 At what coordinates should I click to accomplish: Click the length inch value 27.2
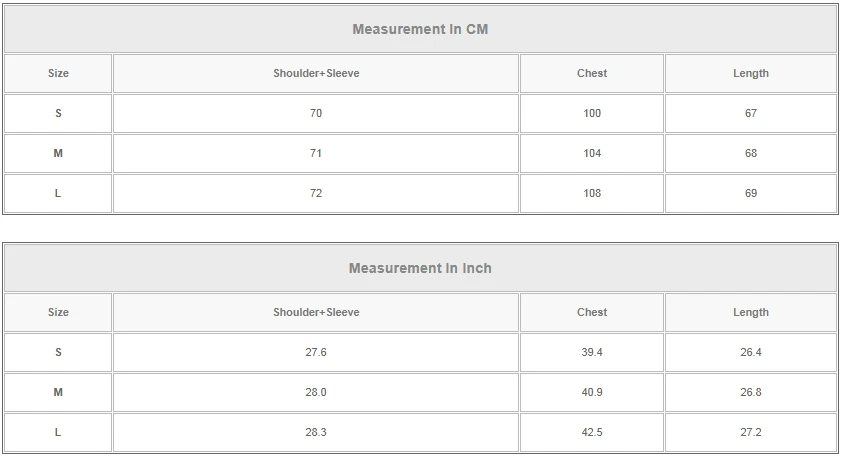tap(751, 432)
